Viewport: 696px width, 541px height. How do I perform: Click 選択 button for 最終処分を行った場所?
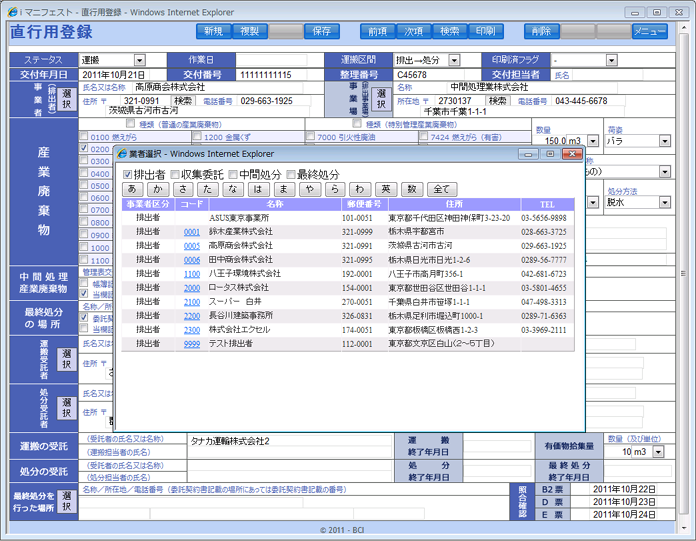(67, 501)
